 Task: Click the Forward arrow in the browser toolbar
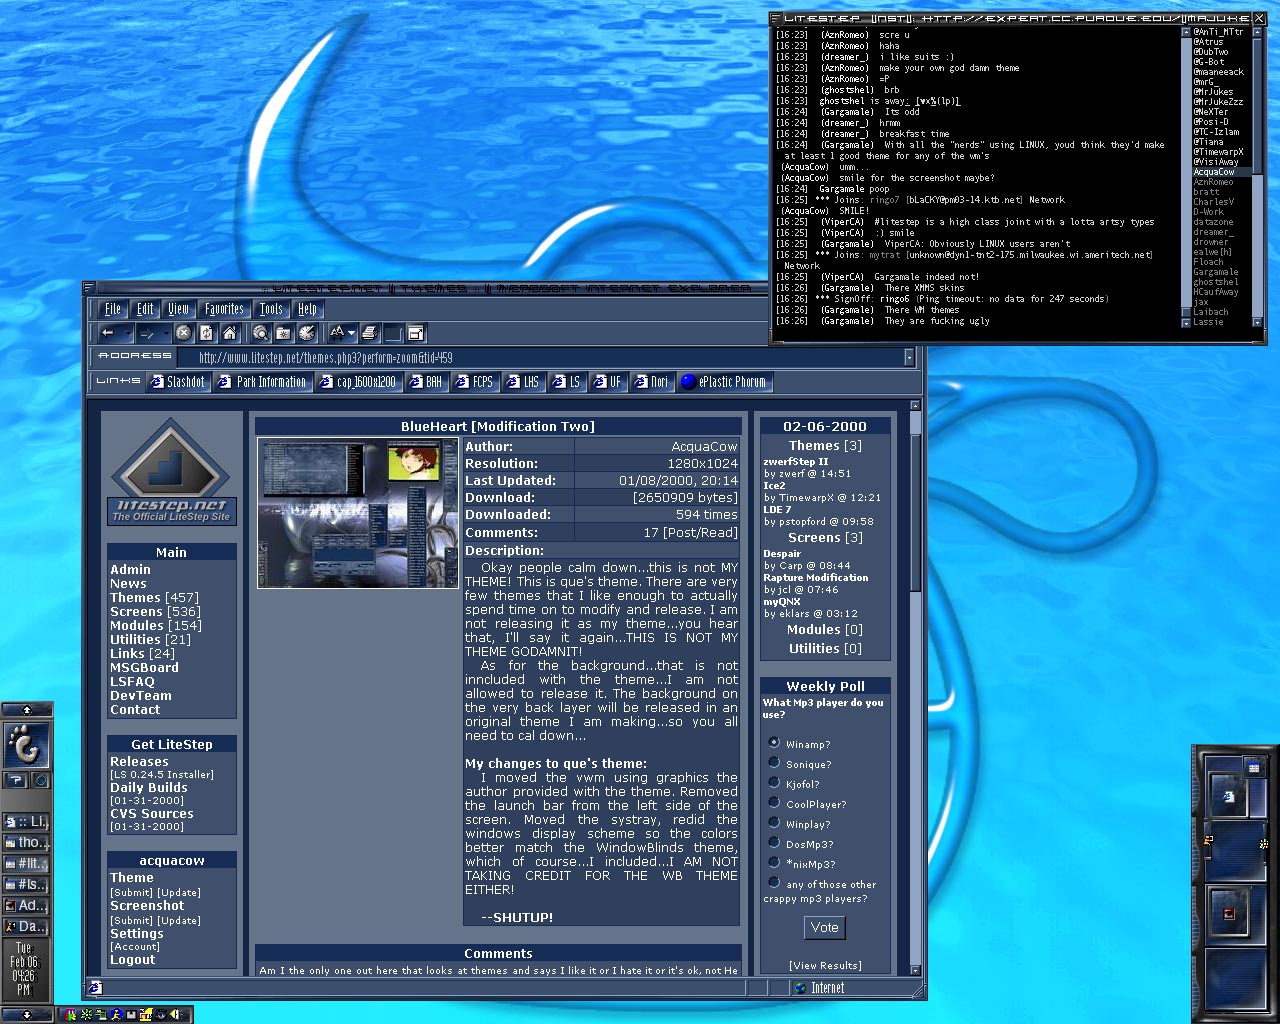click(x=147, y=333)
